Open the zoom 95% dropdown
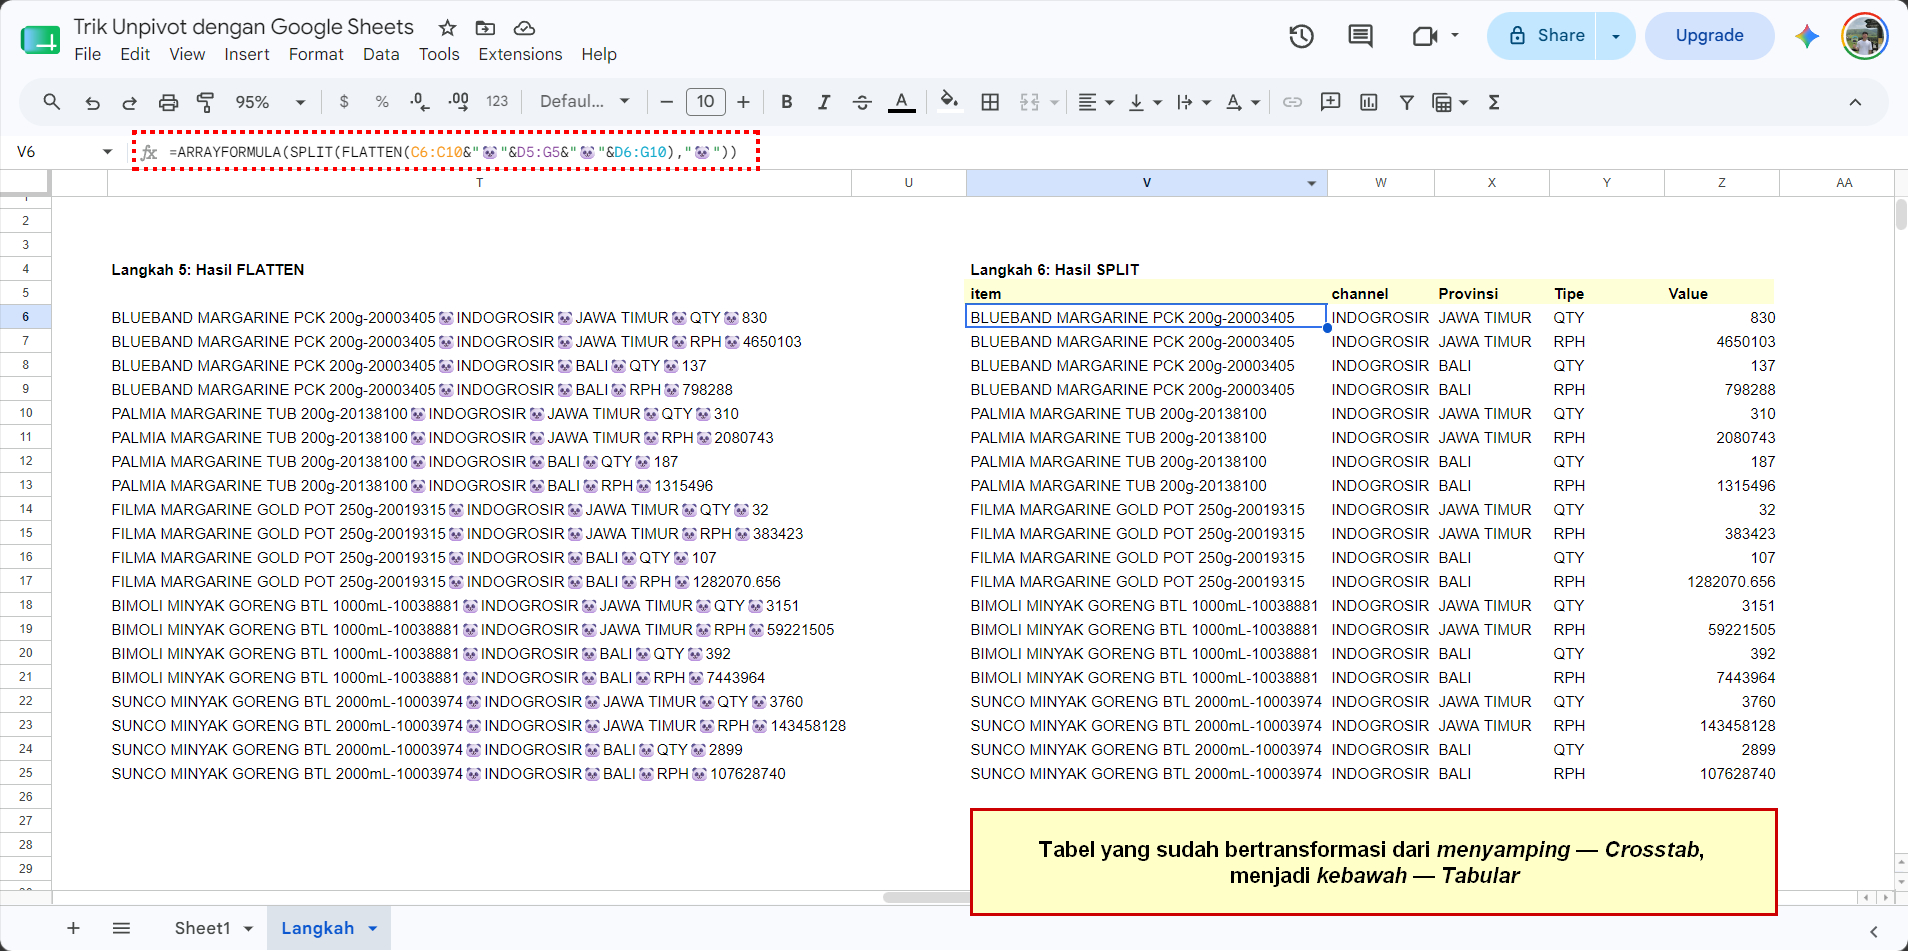 tap(270, 102)
